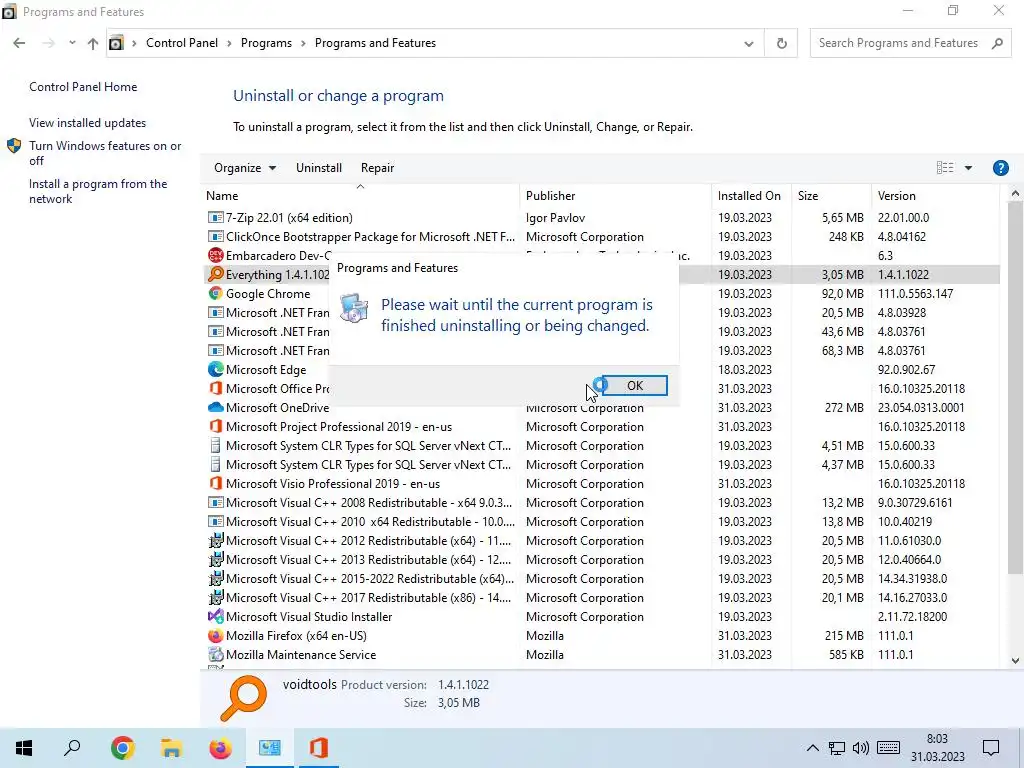Screen dimensions: 1024x768
Task: Select Microsoft Visual C++ 2008 Redistributable row
Action: 602,503
